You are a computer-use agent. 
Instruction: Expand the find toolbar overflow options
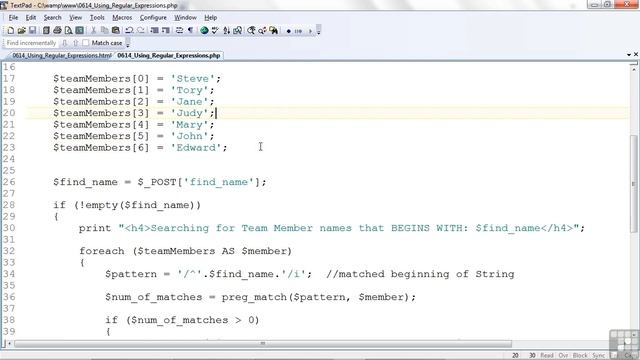(128, 43)
